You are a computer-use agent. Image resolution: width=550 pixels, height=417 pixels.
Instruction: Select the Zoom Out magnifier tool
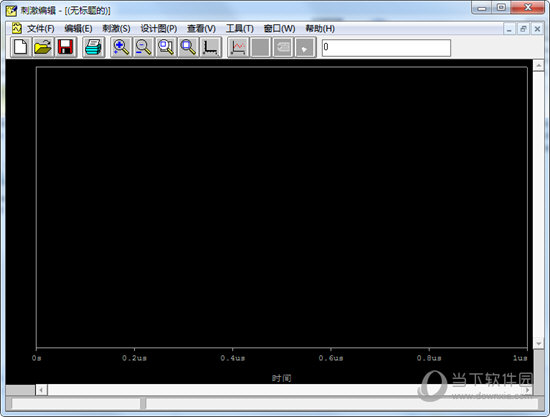pos(143,47)
